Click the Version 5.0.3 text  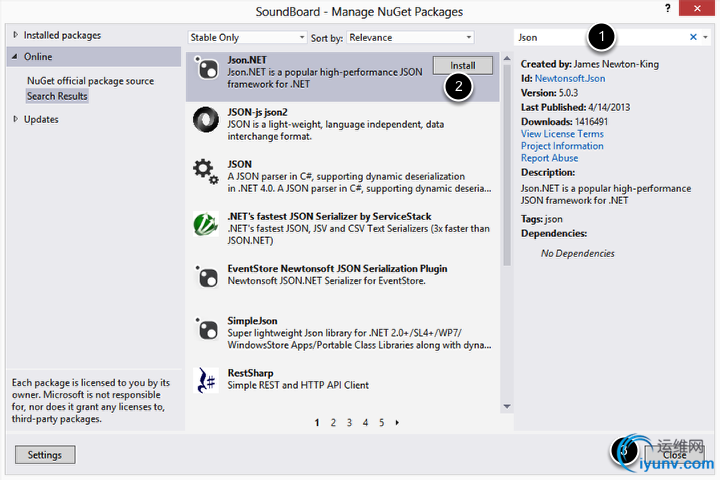click(x=549, y=93)
